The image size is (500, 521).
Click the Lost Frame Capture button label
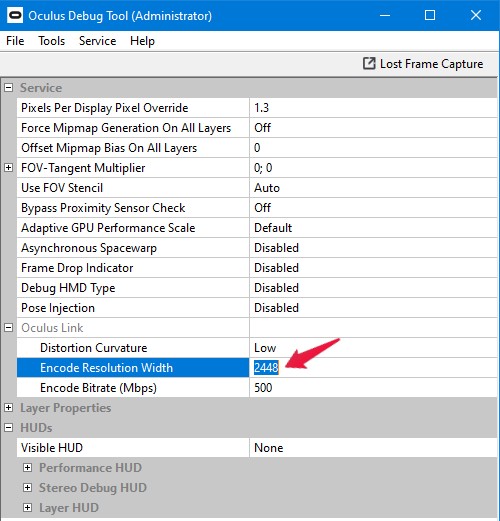[431, 64]
